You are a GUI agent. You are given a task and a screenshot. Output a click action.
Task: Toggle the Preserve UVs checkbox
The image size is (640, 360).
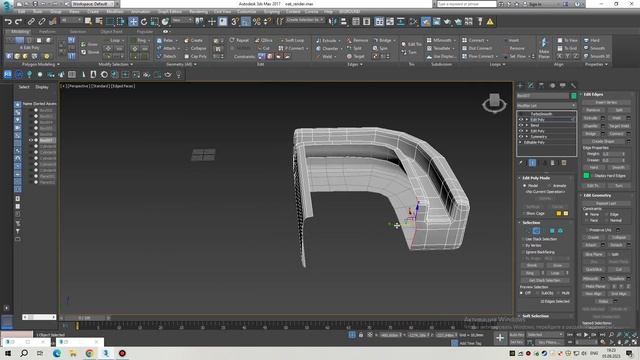click(x=587, y=230)
